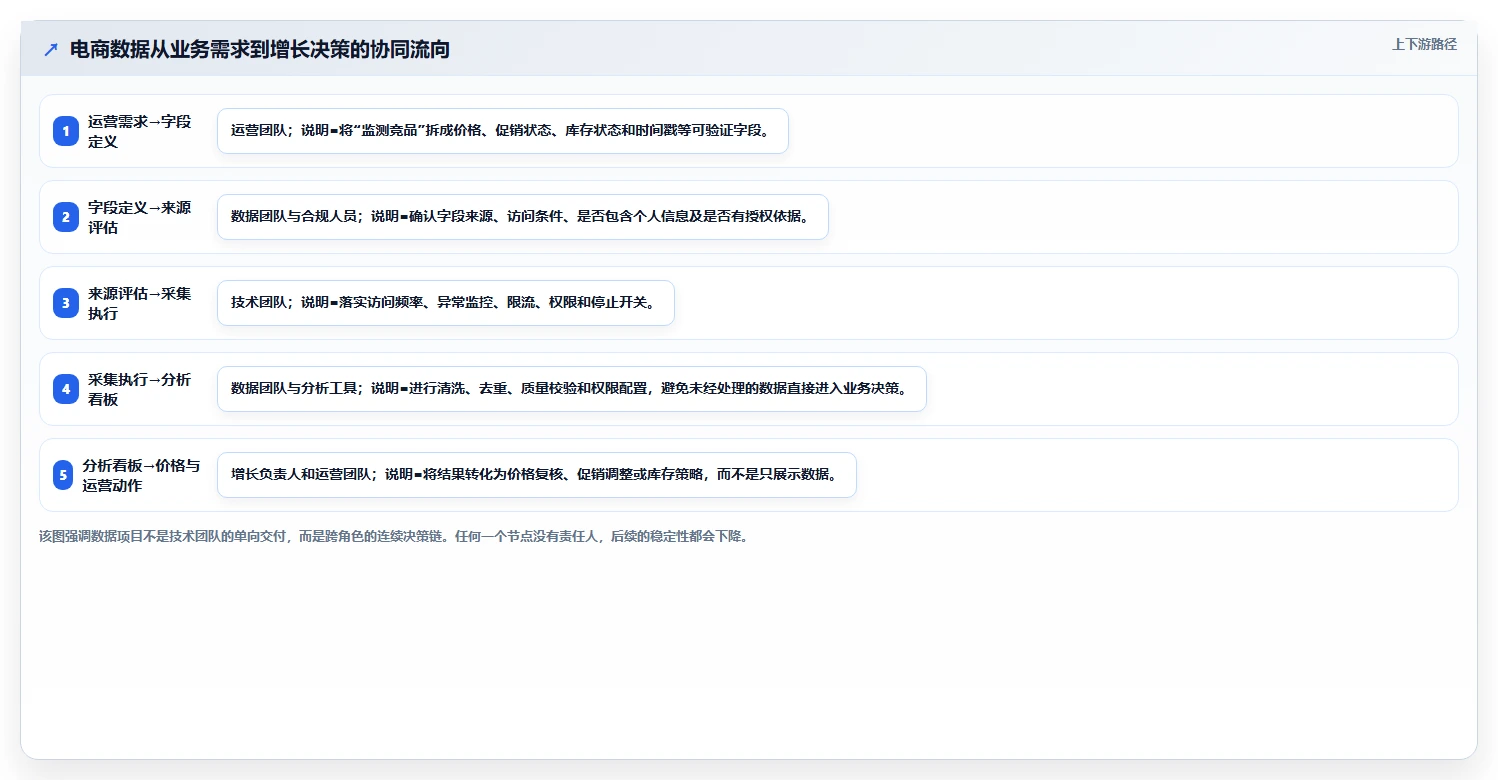Click the step 2 number badge
1498x780 pixels.
66,217
